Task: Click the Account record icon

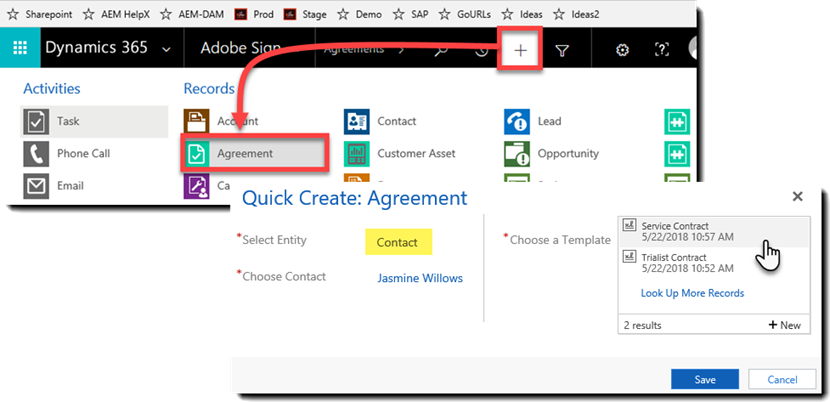Action: 196,121
